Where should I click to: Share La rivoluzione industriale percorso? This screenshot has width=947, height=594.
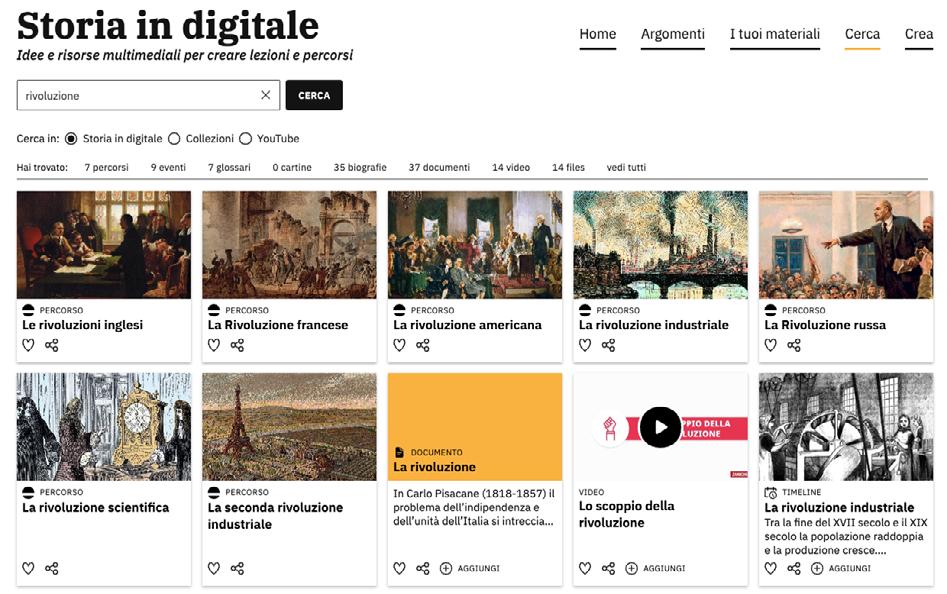coord(608,345)
